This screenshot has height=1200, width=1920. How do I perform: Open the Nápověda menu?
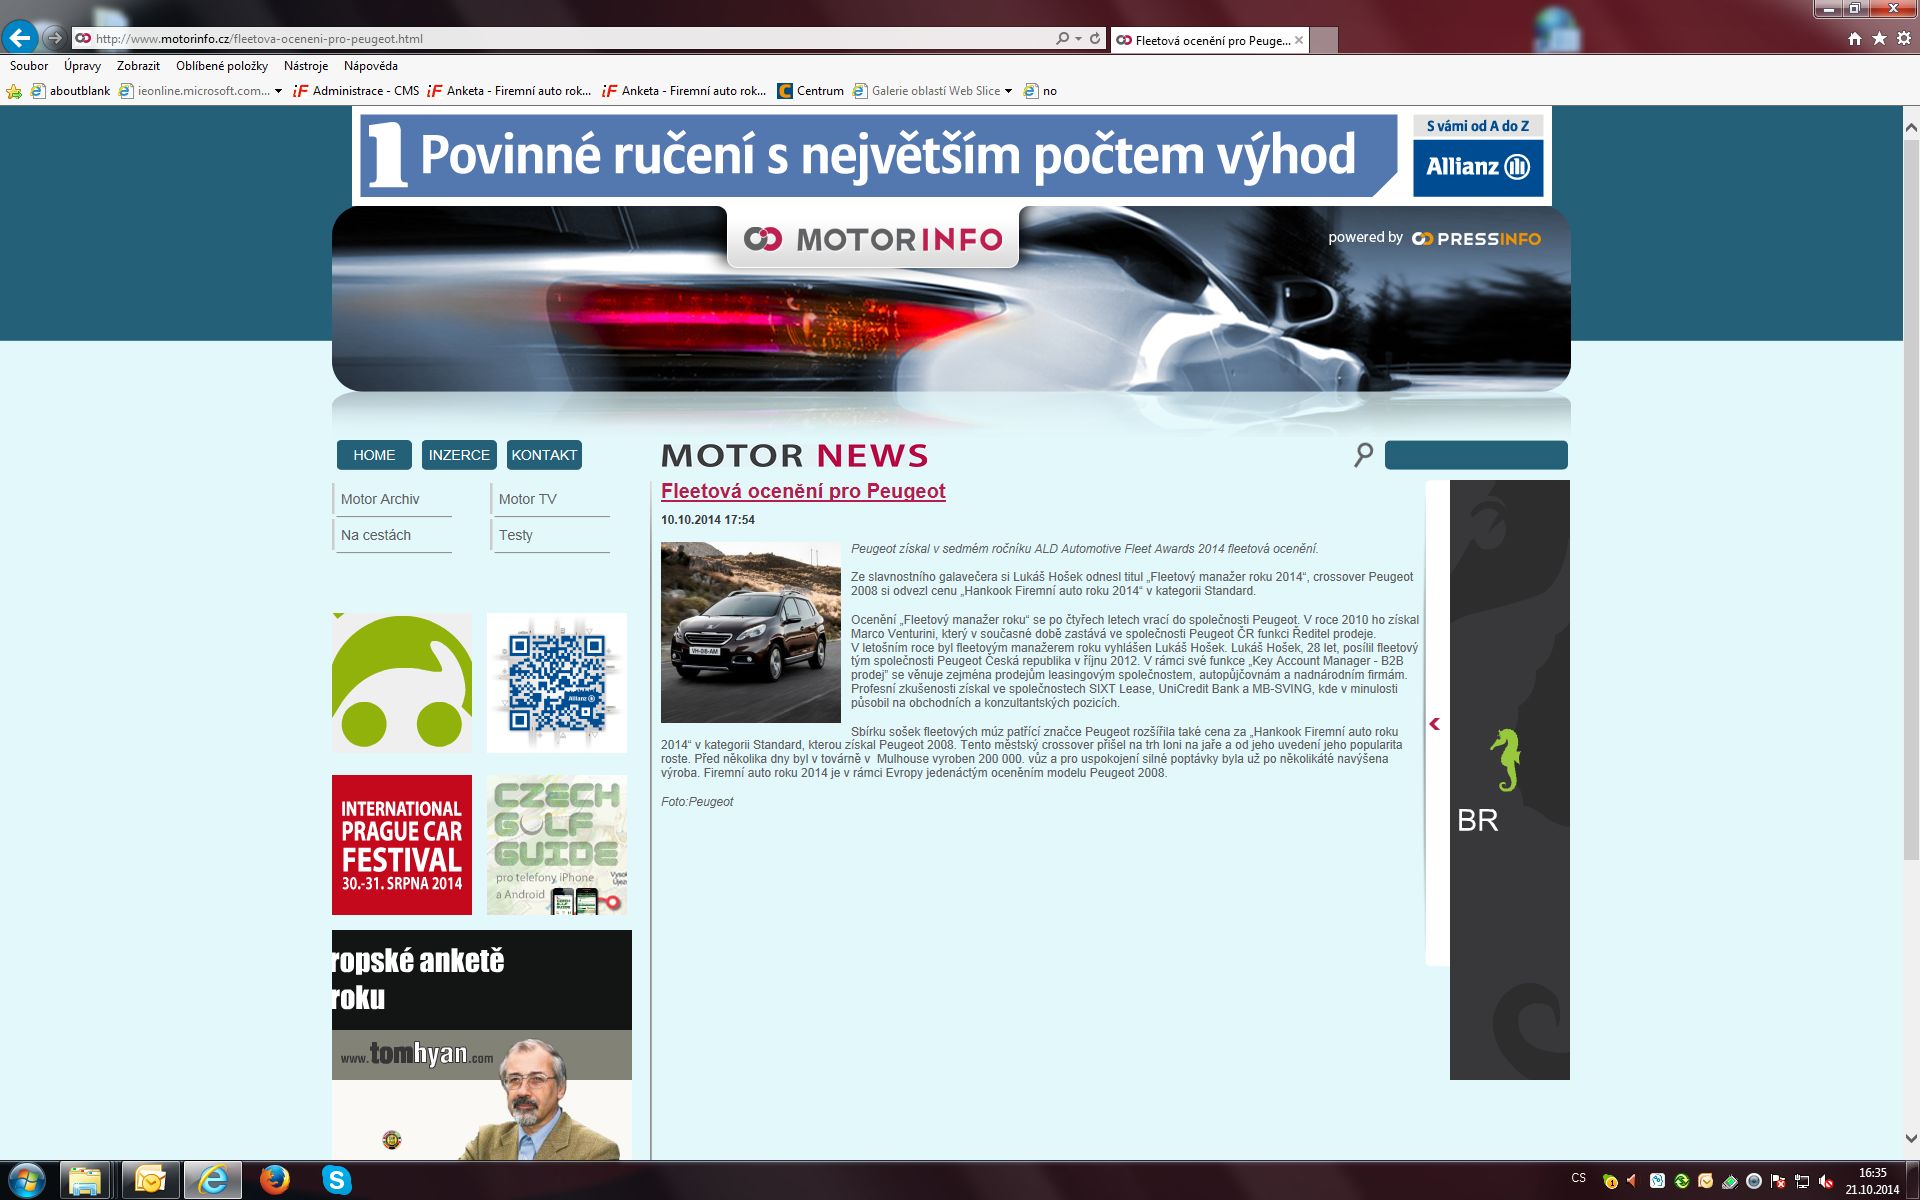tap(371, 66)
